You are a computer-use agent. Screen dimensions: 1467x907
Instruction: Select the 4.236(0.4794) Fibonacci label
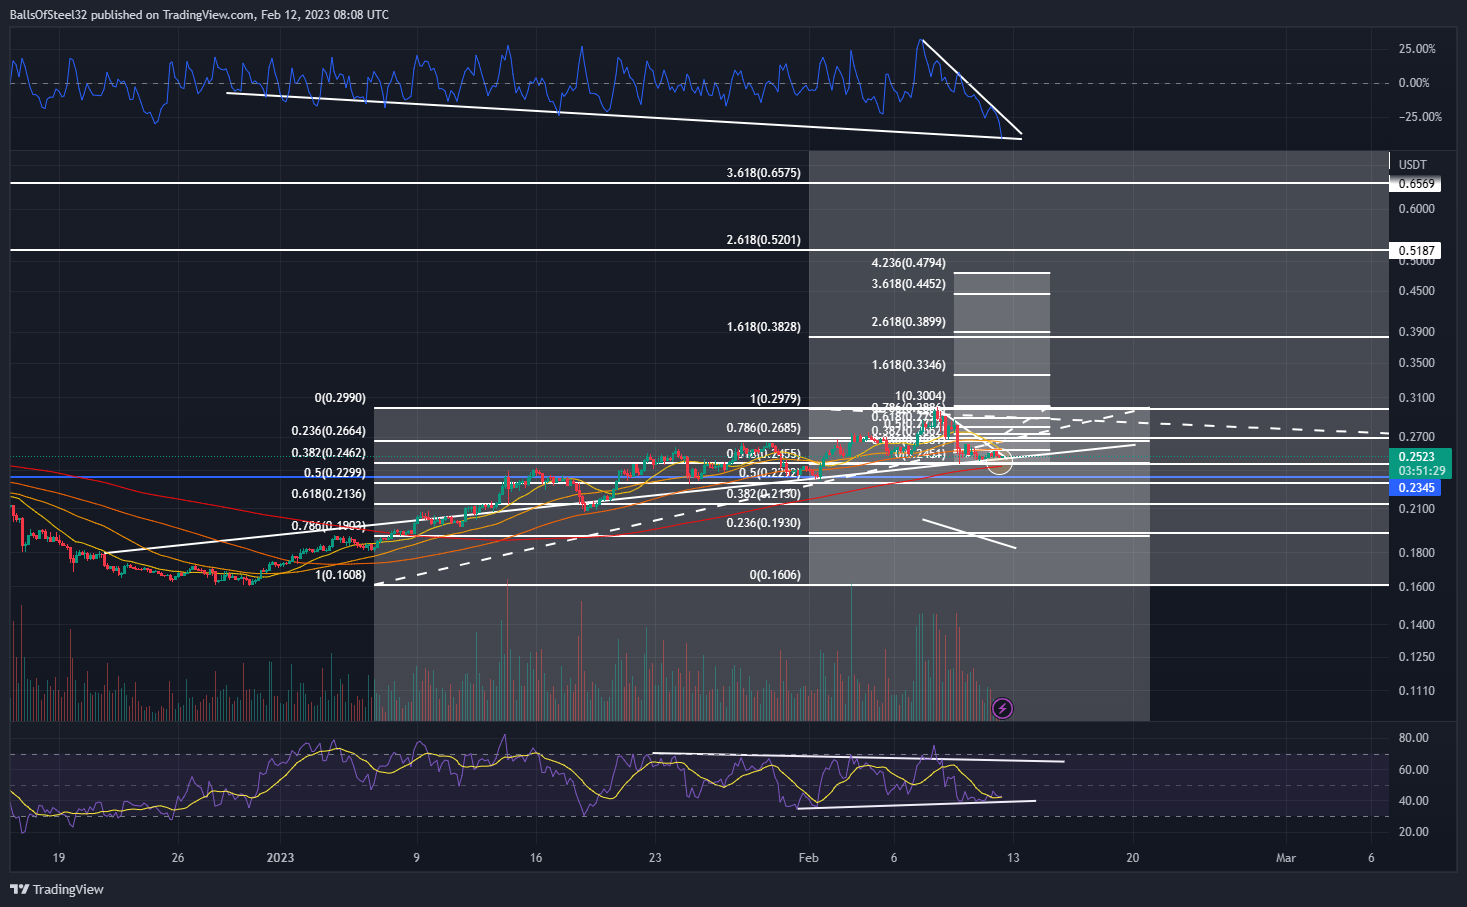tap(908, 263)
